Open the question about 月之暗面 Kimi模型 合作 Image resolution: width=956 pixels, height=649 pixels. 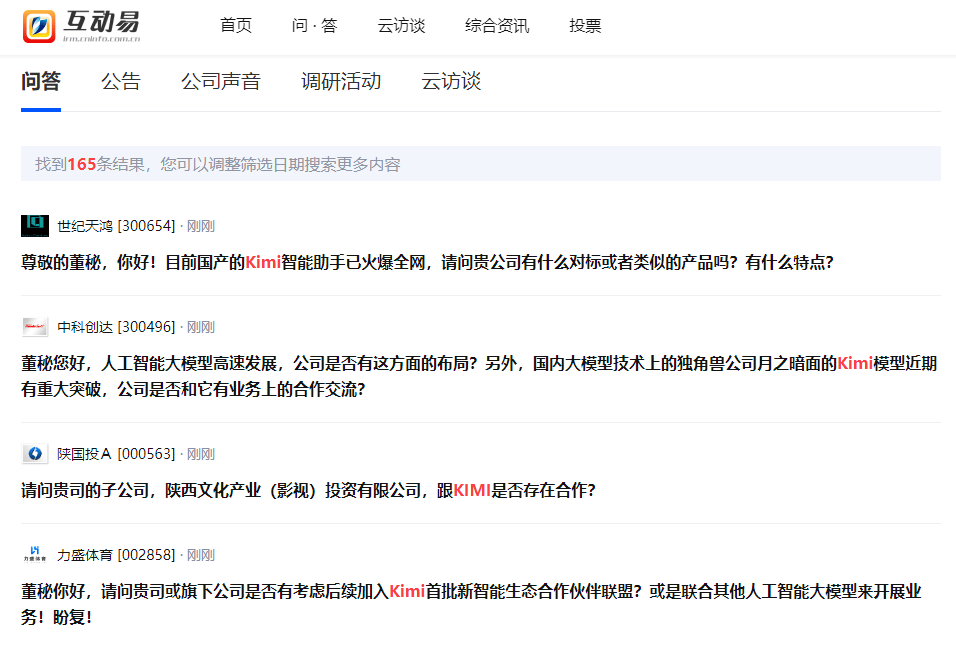479,376
